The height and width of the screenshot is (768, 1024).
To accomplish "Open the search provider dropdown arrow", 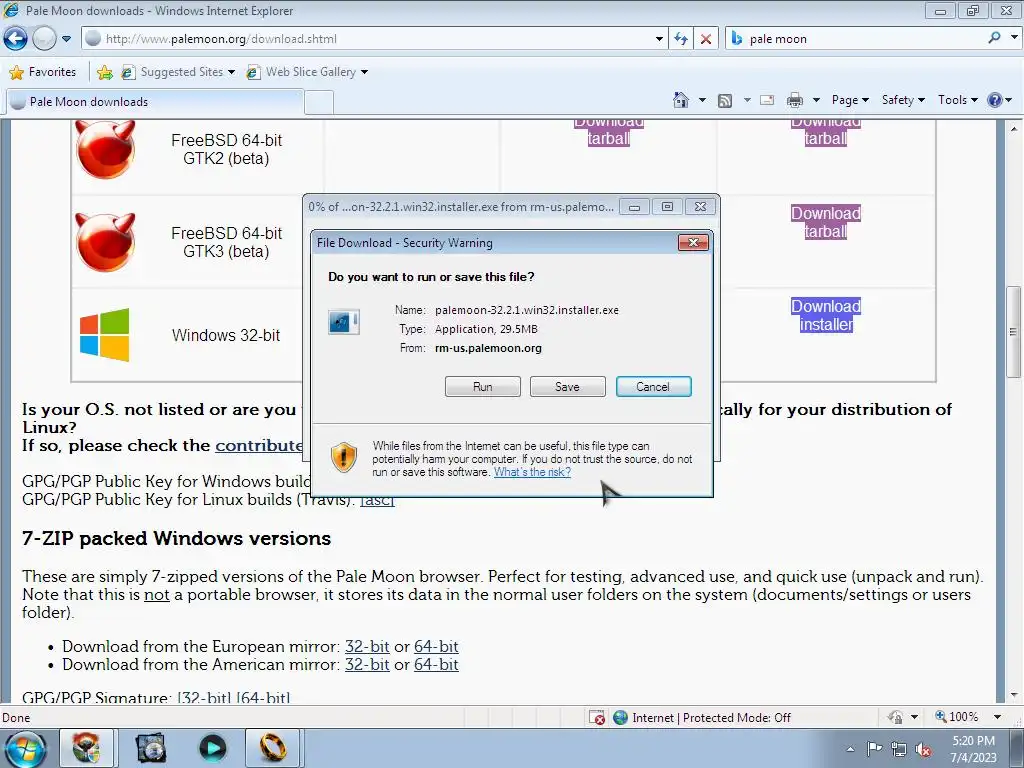I will (x=1014, y=38).
